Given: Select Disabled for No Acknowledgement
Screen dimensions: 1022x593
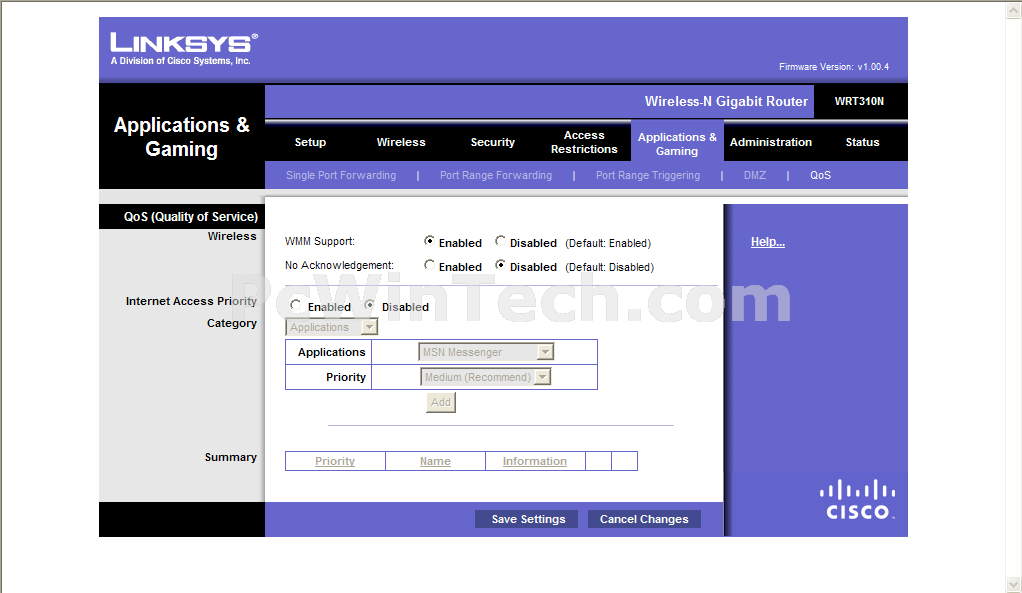Looking at the screenshot, I should 500,265.
